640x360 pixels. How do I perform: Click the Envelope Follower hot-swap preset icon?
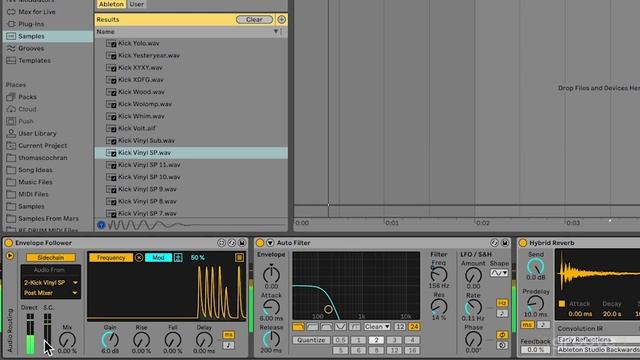(231, 243)
